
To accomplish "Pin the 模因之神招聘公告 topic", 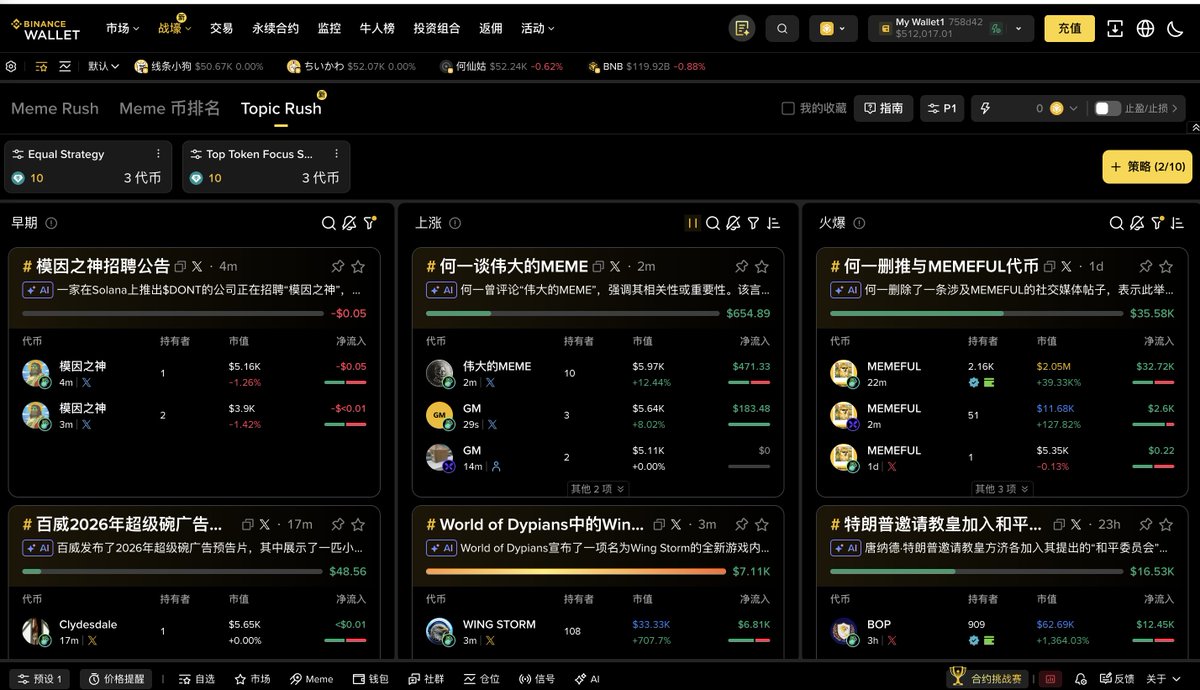I will click(337, 266).
